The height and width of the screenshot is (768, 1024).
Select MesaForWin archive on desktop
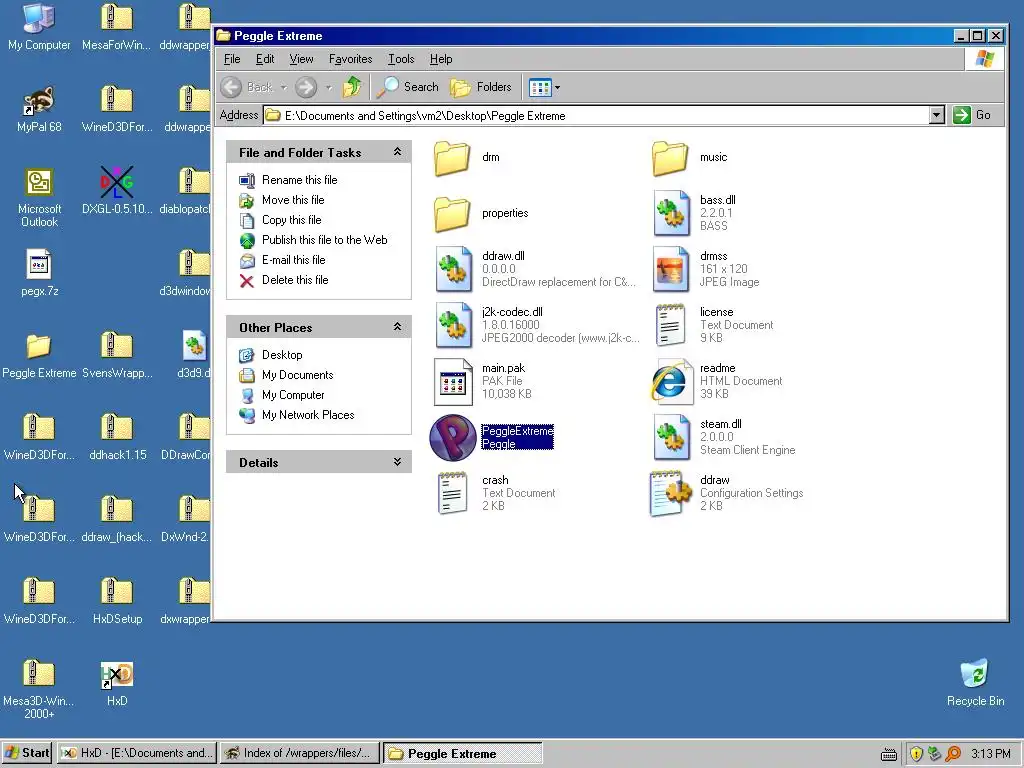pos(116,26)
